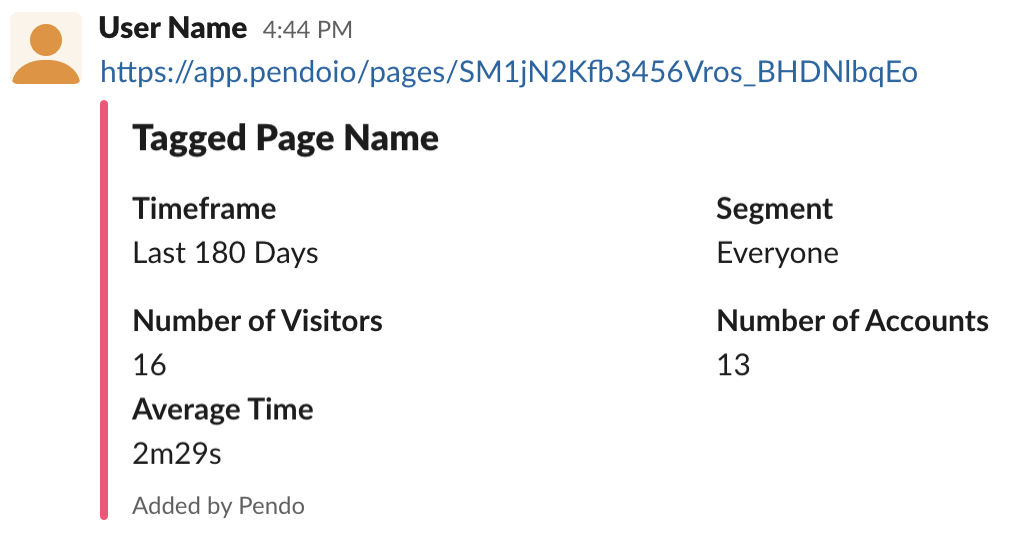Click the Last 180 Days value
Image resolution: width=1016 pixels, height=534 pixels.
(225, 253)
